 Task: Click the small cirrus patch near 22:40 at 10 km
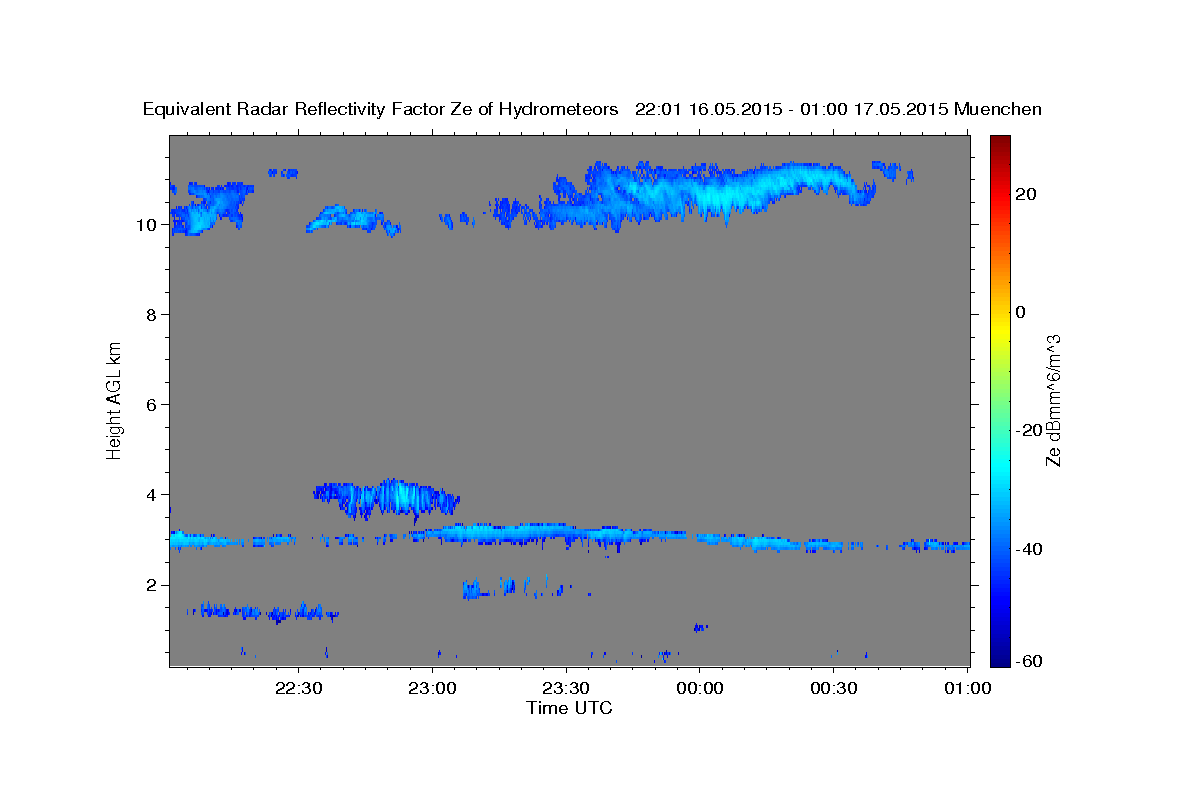pyautogui.click(x=352, y=220)
